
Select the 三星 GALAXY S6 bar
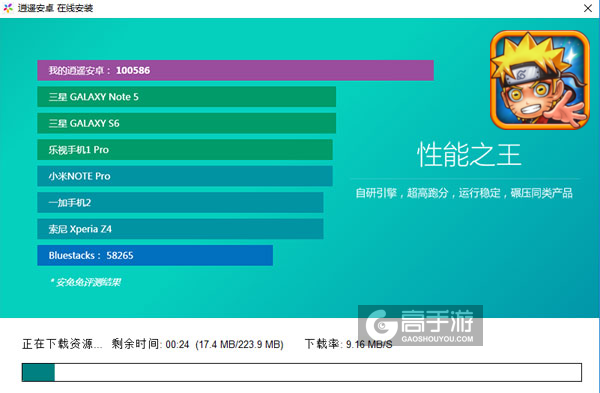tap(187, 123)
